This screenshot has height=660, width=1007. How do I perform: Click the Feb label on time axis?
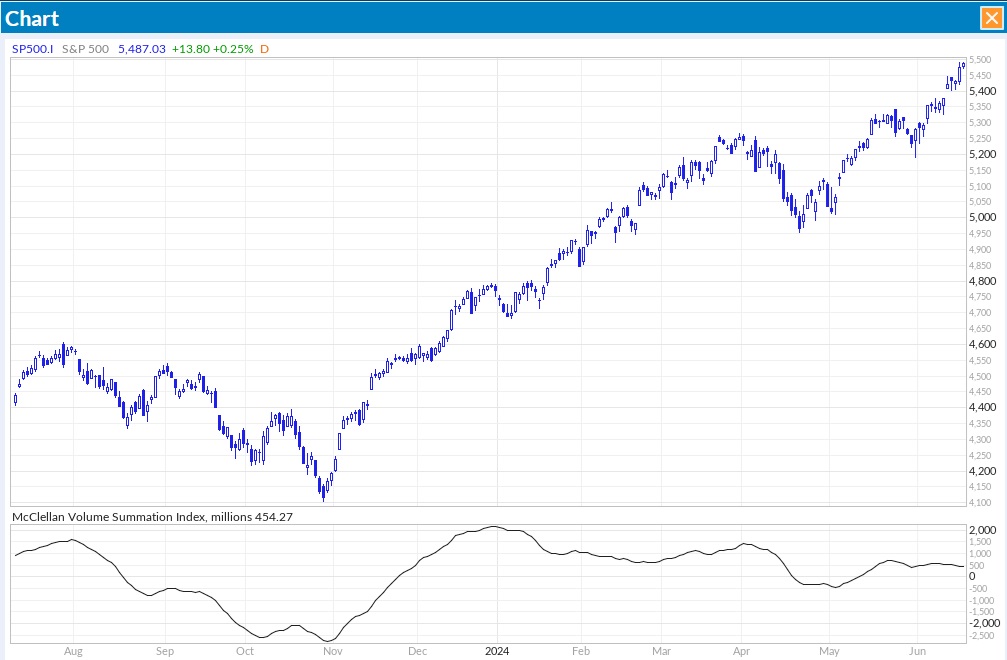[x=582, y=651]
